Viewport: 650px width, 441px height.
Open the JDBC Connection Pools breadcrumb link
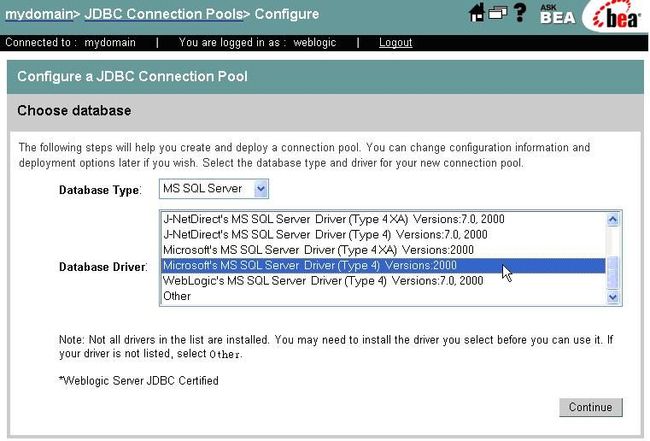[x=164, y=14]
